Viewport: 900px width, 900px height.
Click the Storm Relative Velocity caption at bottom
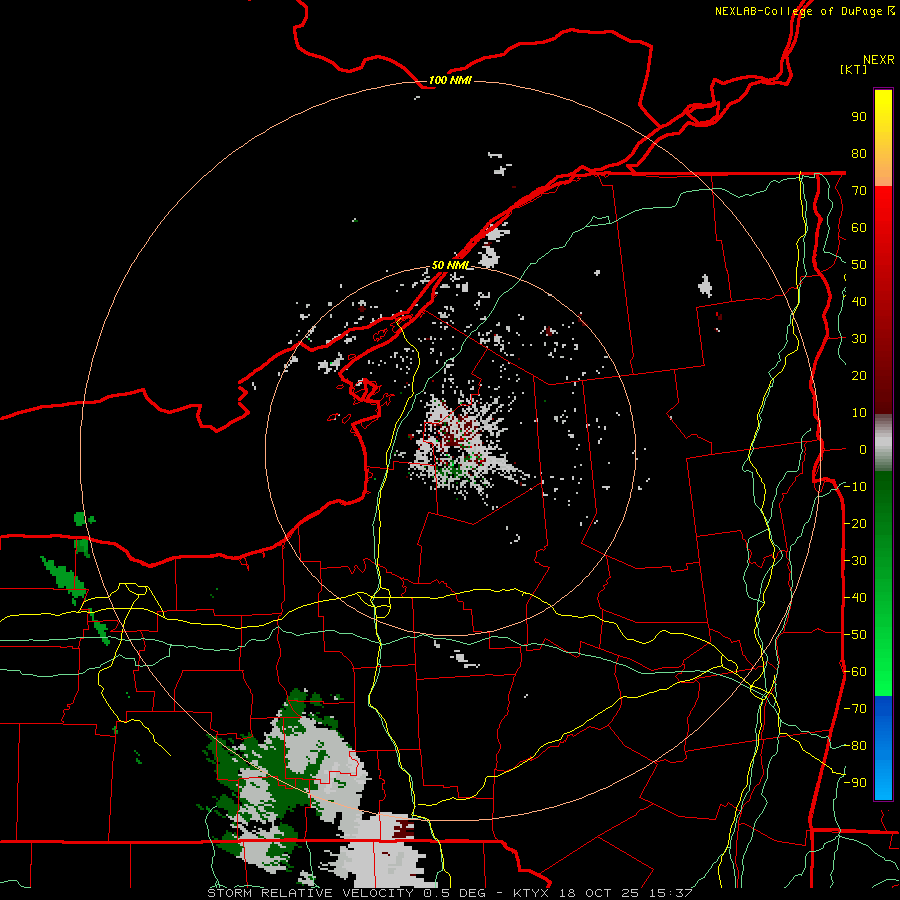click(x=450, y=893)
